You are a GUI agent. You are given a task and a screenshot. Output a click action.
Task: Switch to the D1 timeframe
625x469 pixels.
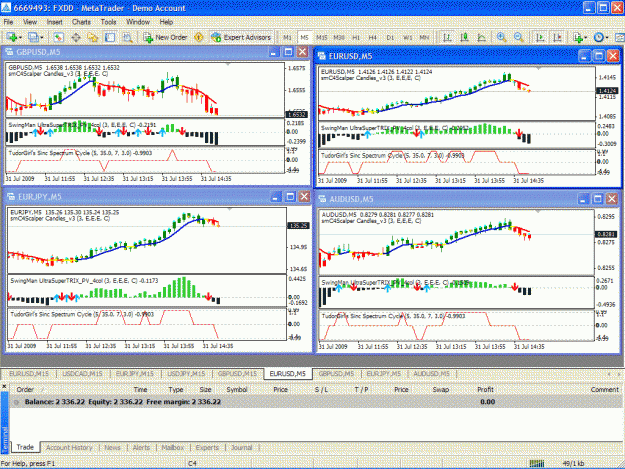(x=390, y=37)
